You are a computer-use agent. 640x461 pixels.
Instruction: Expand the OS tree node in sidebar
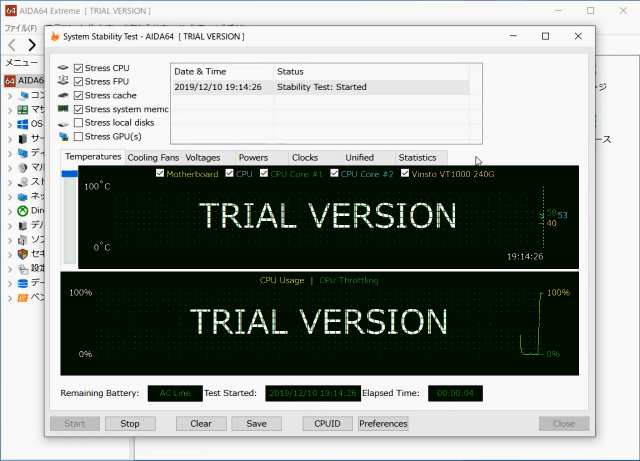pyautogui.click(x=10, y=124)
